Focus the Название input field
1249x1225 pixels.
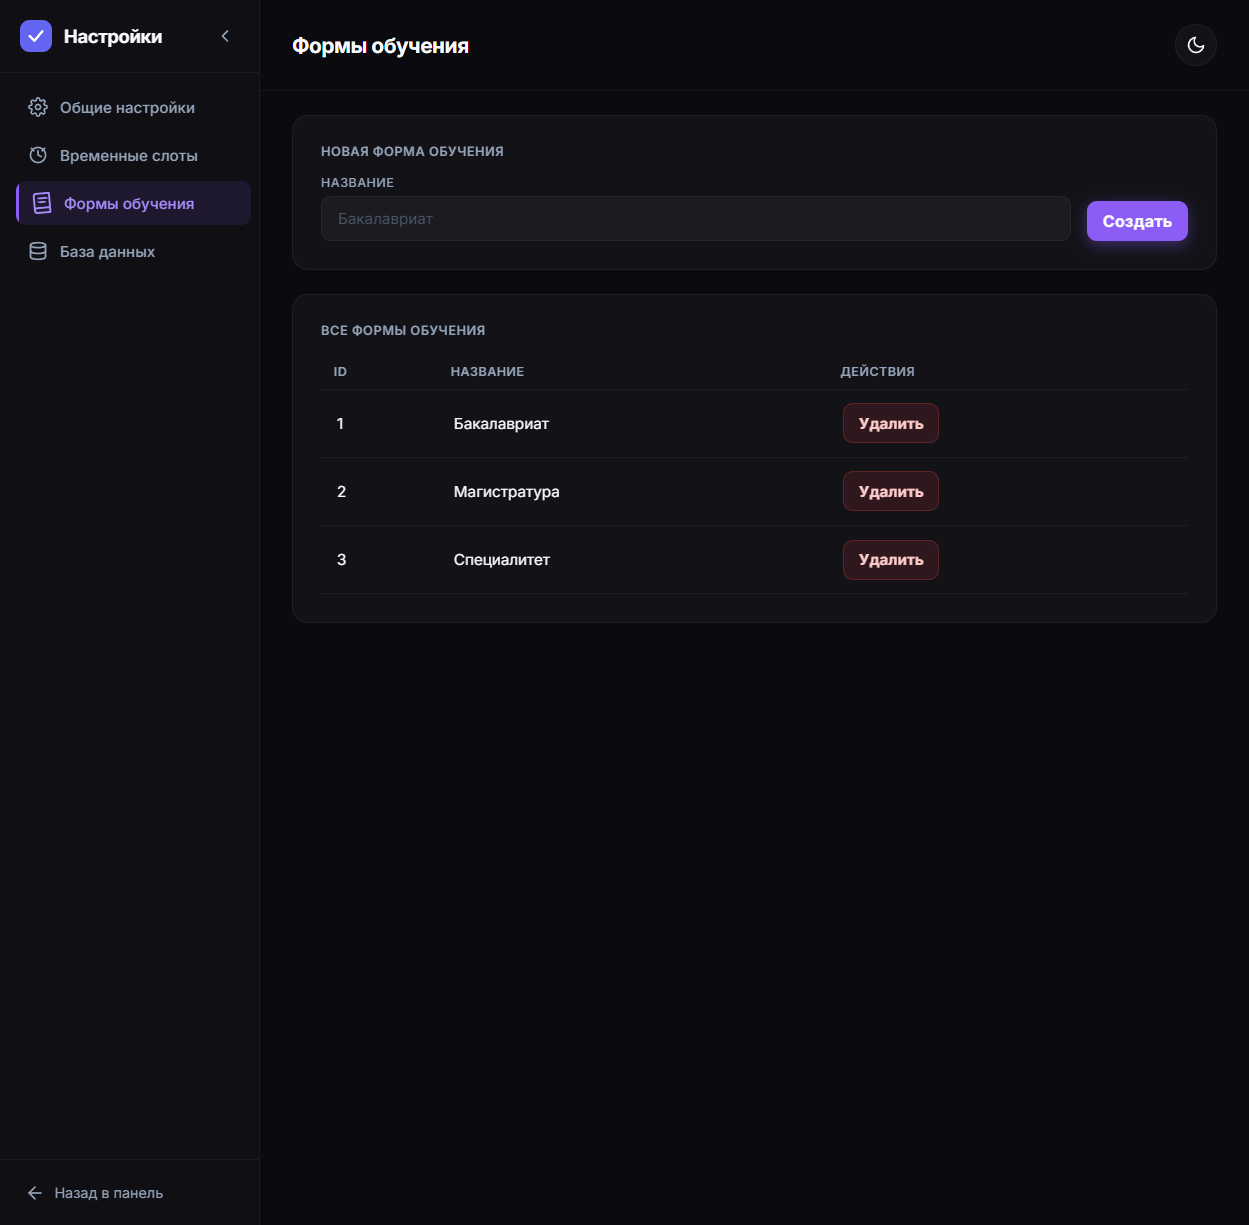point(696,219)
